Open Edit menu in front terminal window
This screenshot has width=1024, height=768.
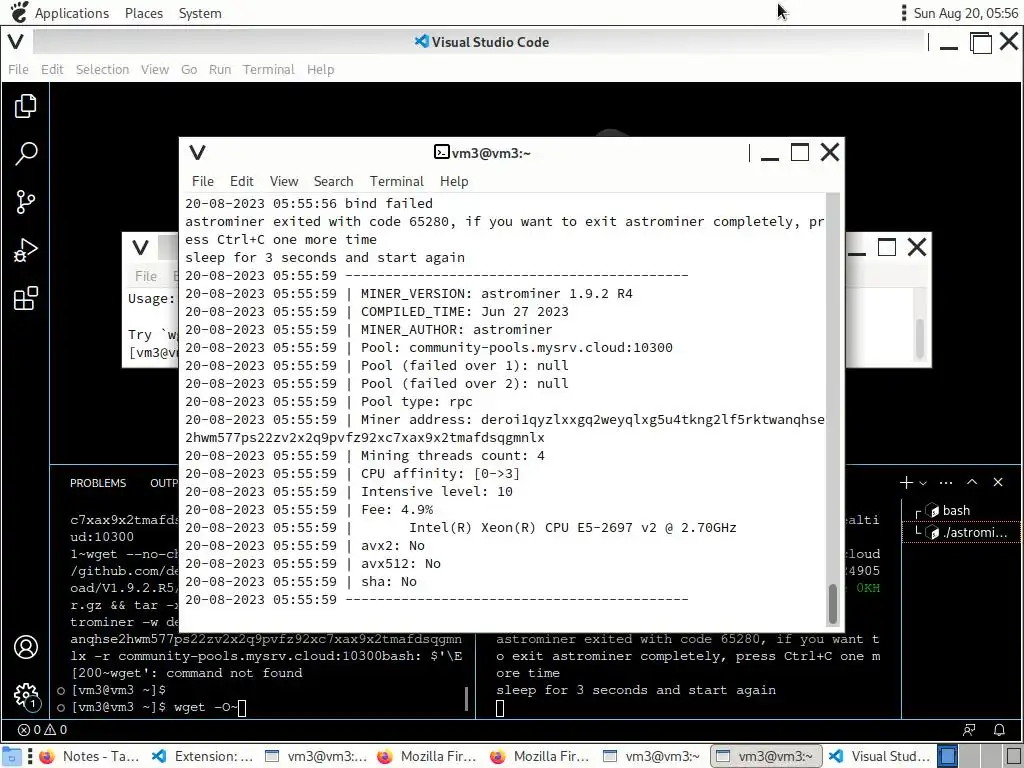(x=242, y=182)
